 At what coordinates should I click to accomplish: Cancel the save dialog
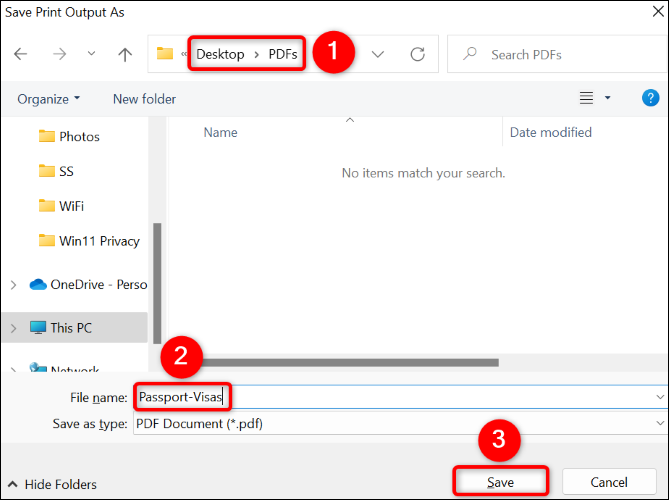click(608, 482)
